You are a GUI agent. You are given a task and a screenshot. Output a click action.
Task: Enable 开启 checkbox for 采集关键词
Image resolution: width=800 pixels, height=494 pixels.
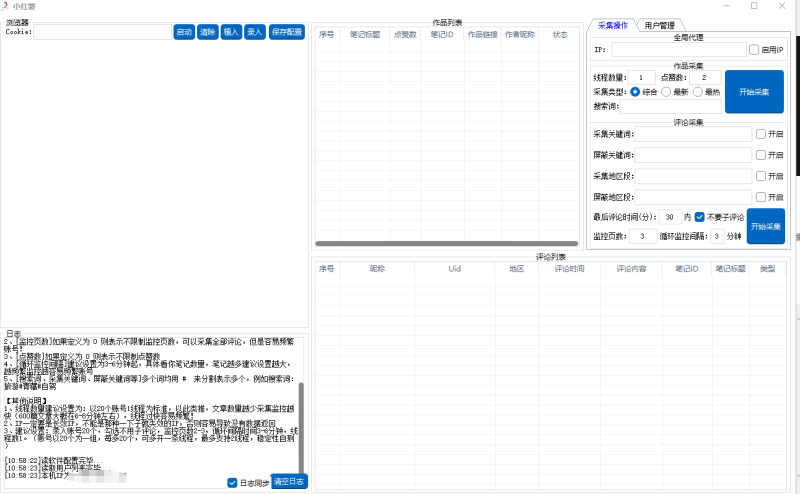[x=761, y=134]
